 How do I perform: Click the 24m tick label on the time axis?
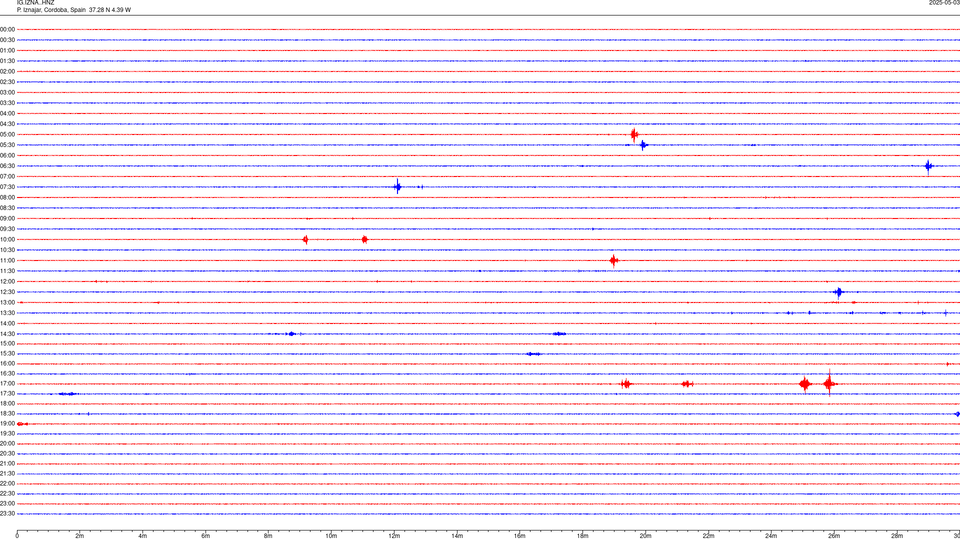[771, 536]
